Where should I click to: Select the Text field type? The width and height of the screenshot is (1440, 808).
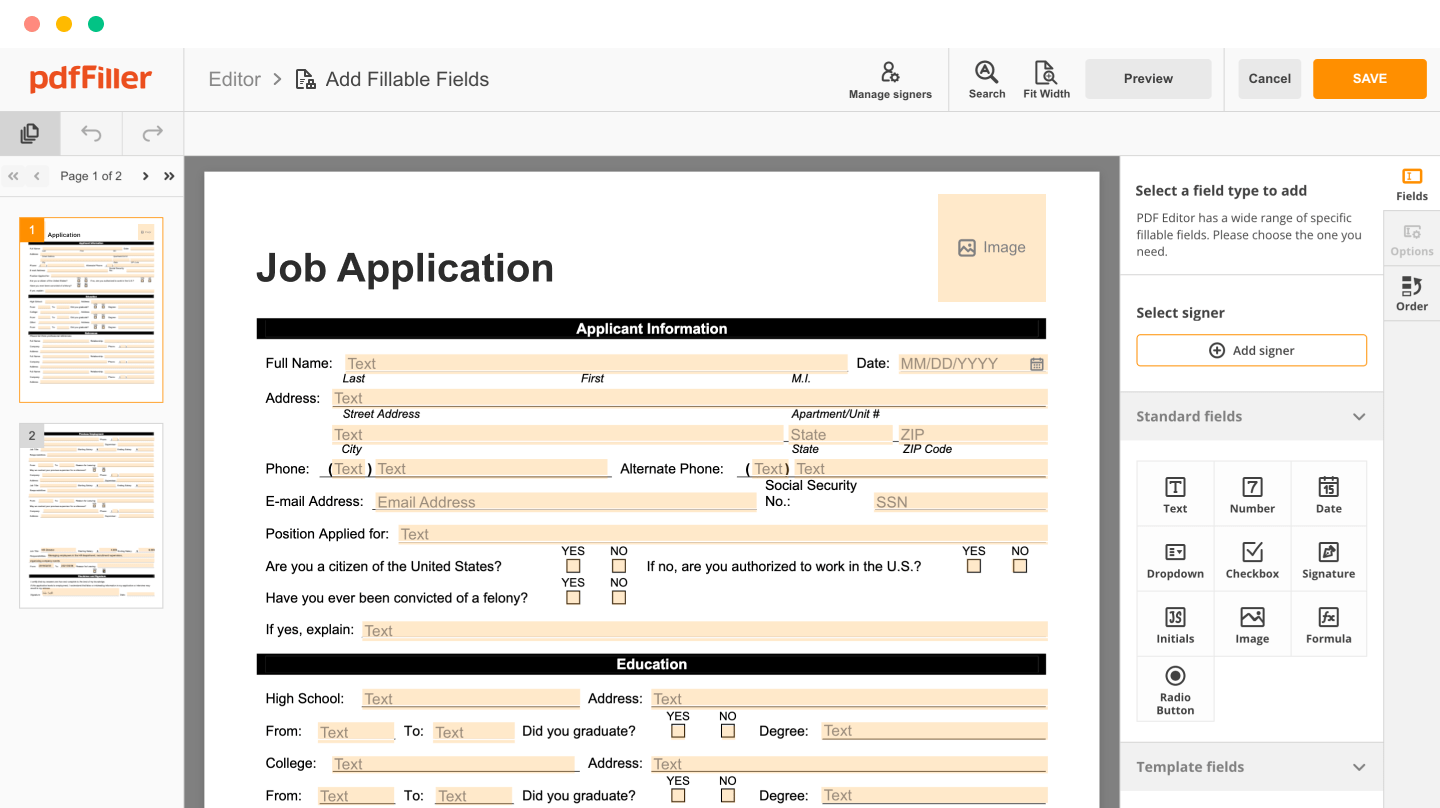point(1175,492)
